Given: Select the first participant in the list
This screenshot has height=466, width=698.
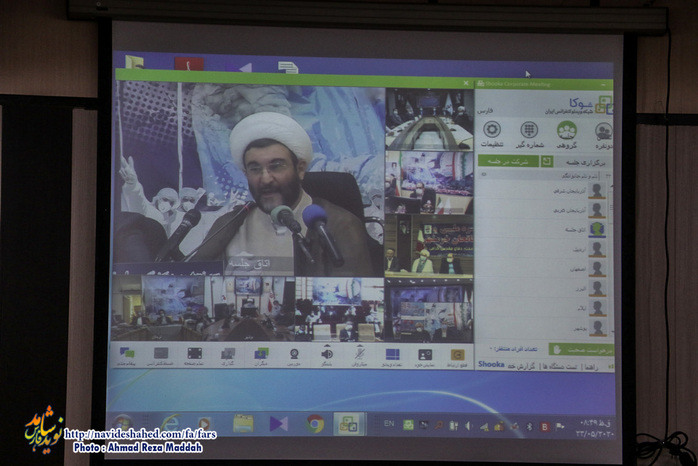Looking at the screenshot, I should tap(596, 190).
